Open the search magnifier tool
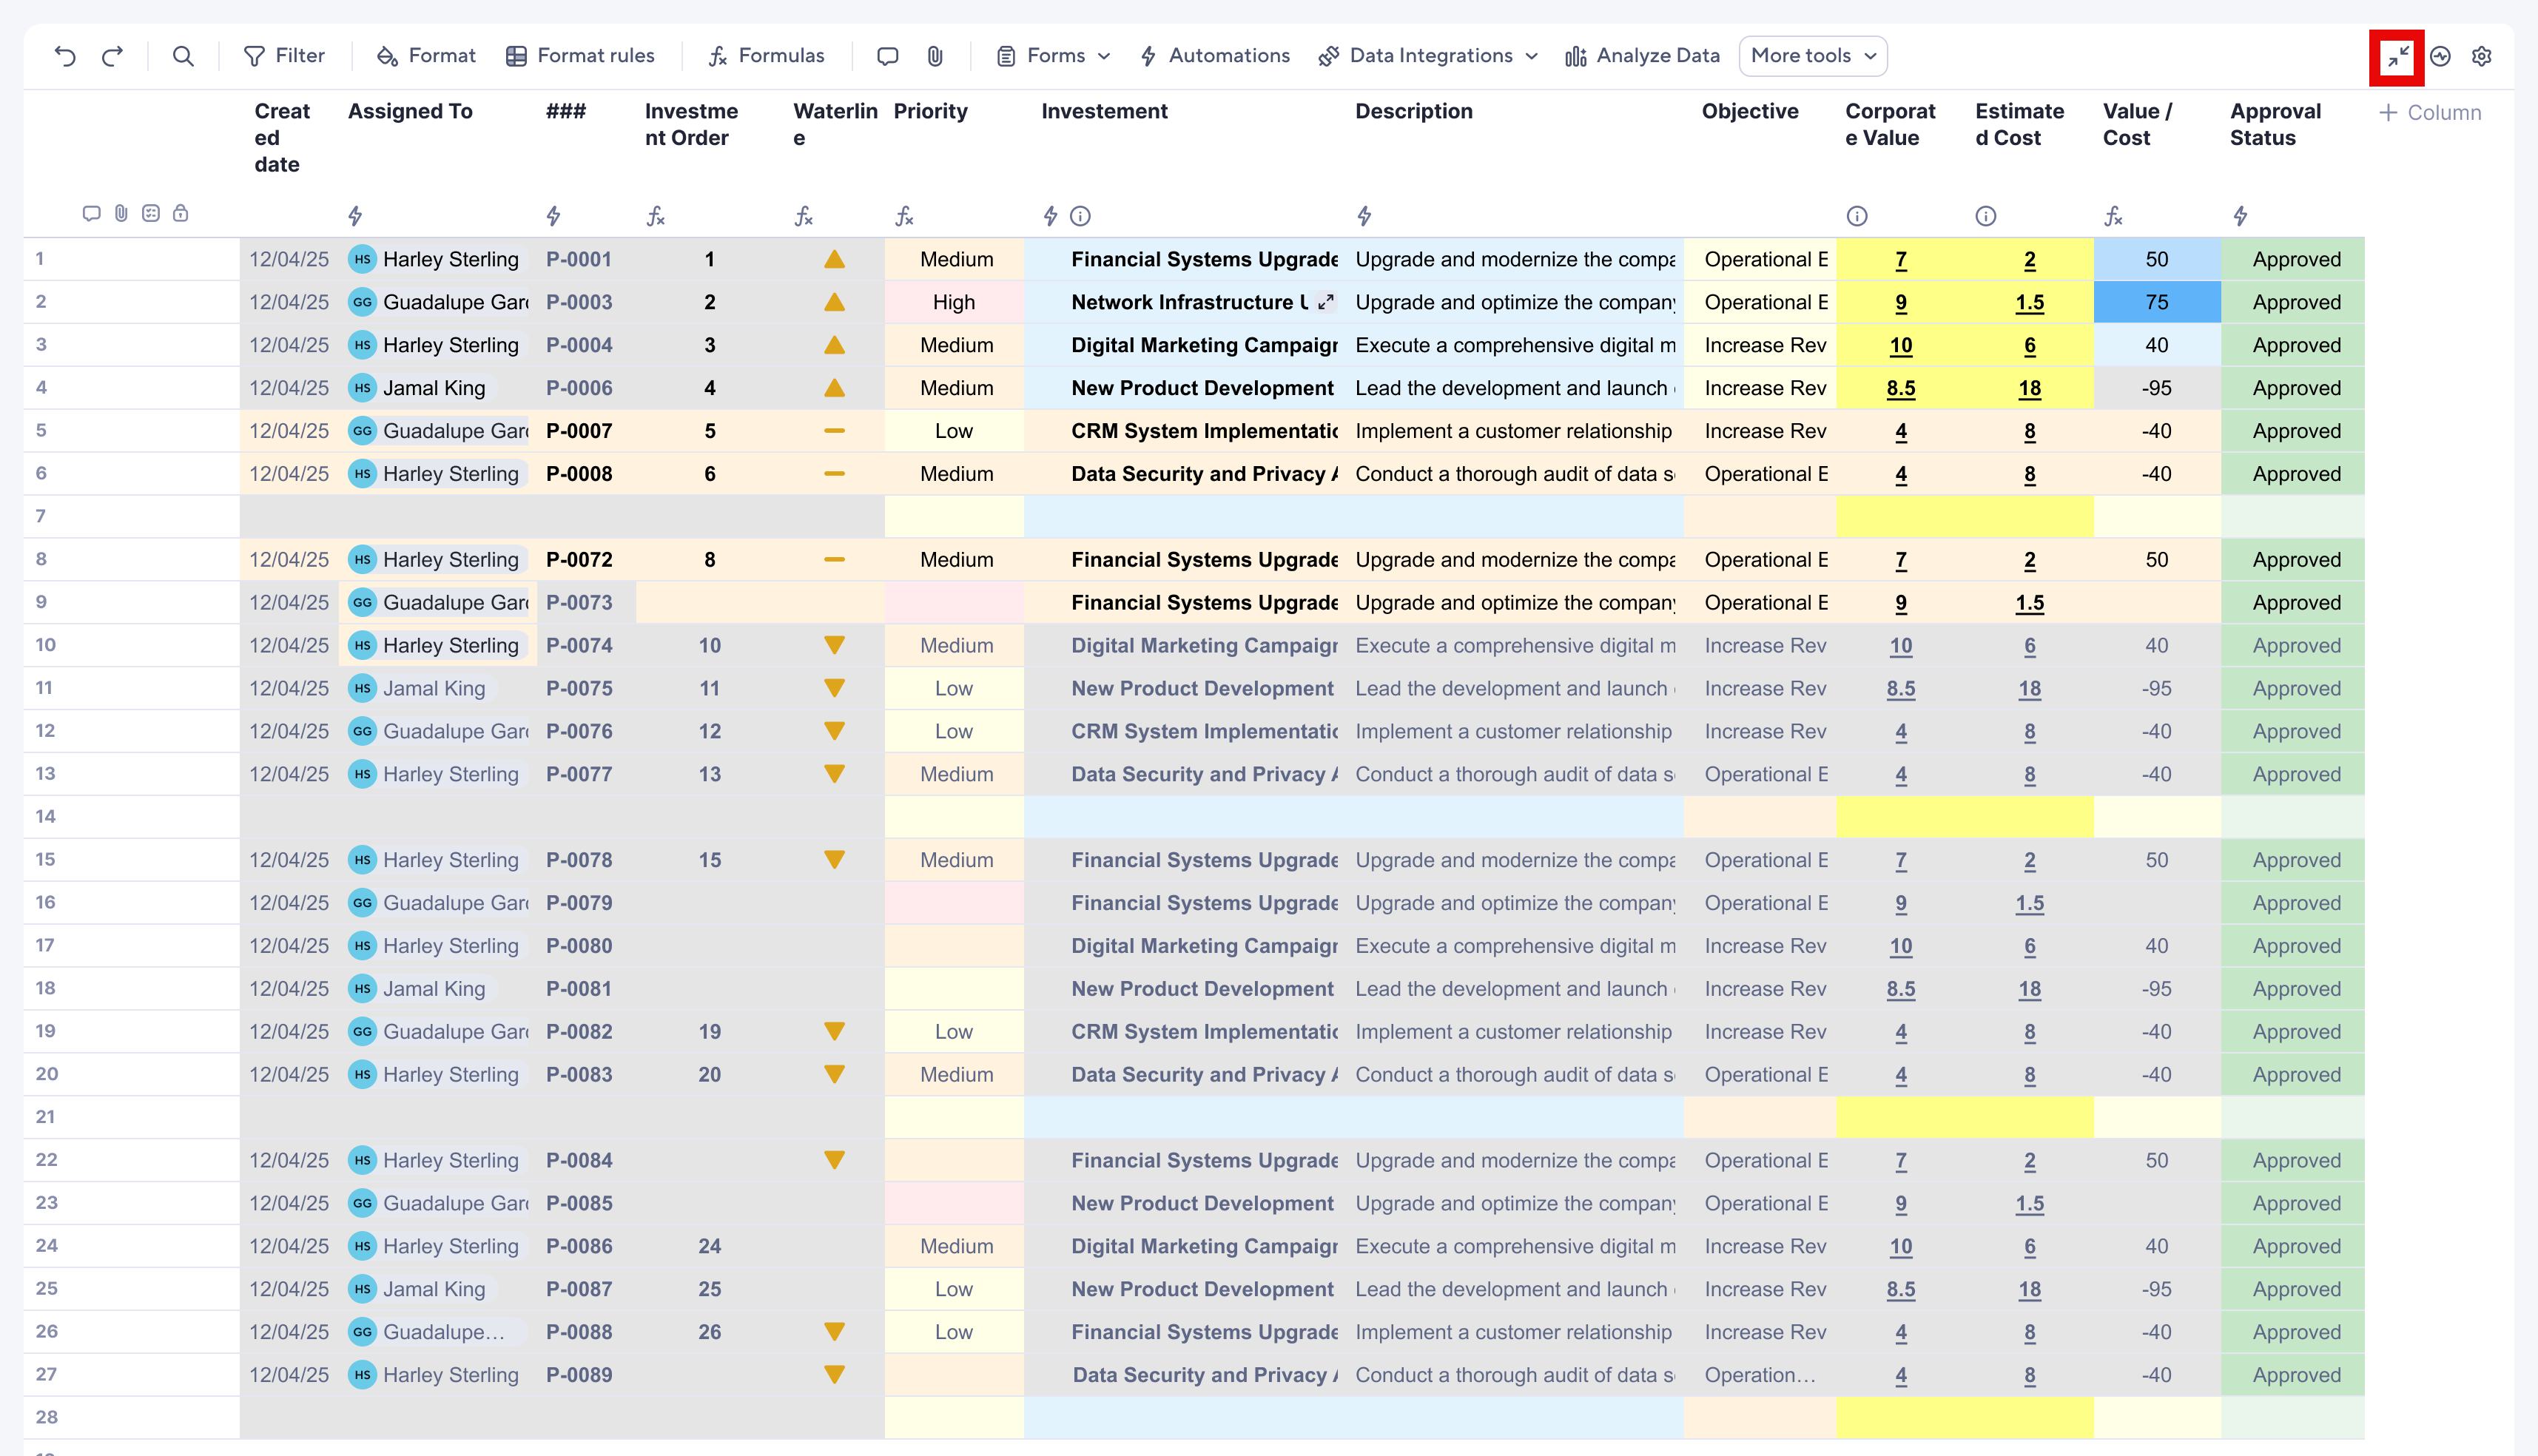2538x1456 pixels. (183, 56)
